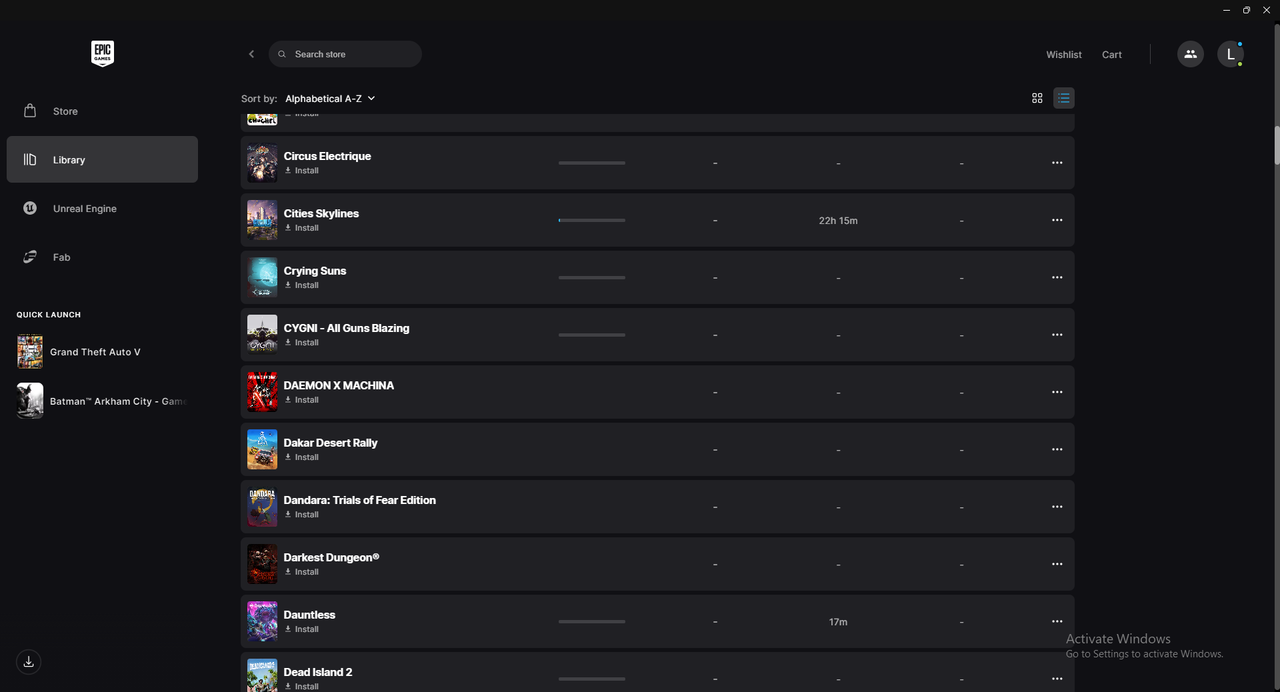Install Circus Electrique
This screenshot has height=692, width=1280.
coord(302,171)
